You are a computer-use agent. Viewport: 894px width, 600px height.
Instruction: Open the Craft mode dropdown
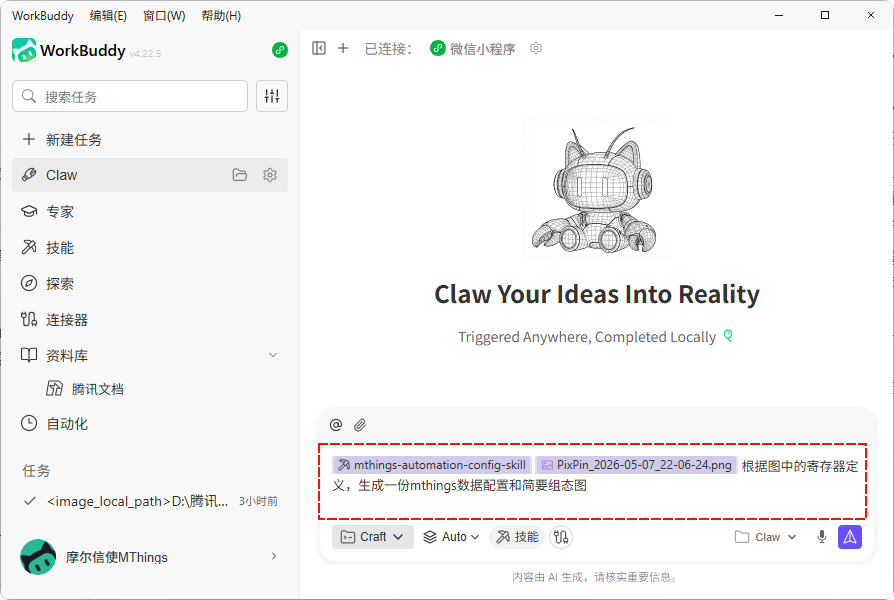click(x=373, y=537)
